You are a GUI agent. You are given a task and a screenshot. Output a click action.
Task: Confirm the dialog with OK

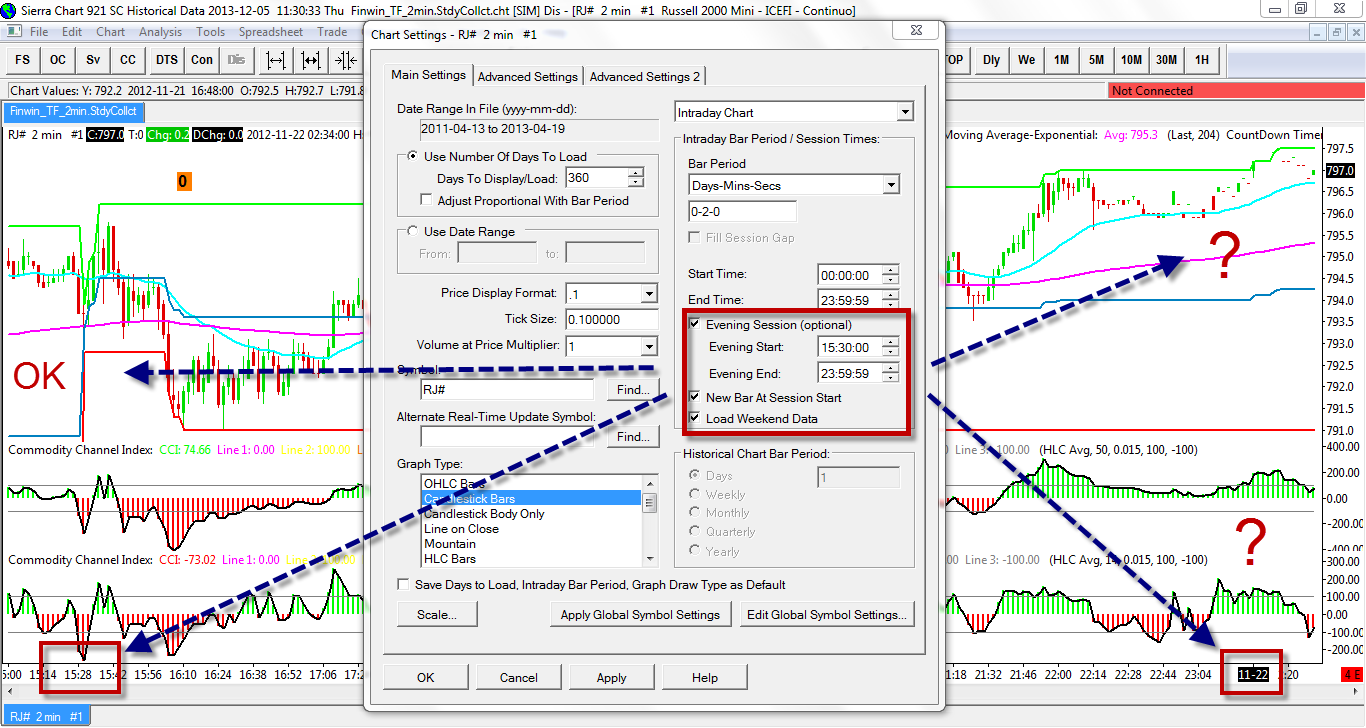click(x=426, y=677)
